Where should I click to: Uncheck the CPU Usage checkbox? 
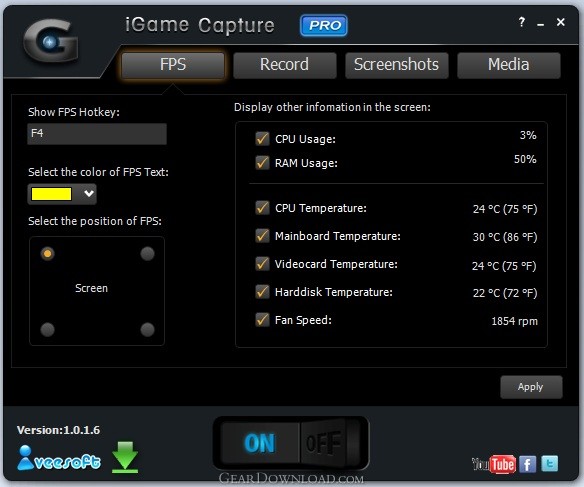pos(262,139)
